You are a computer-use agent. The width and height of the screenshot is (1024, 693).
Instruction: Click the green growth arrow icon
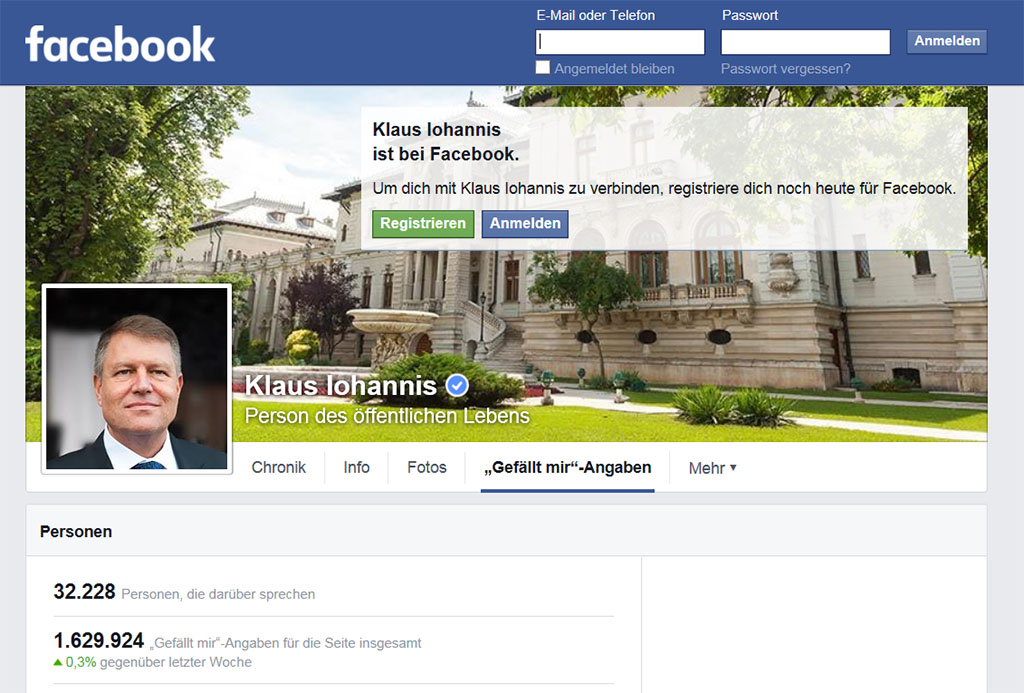pyautogui.click(x=58, y=662)
